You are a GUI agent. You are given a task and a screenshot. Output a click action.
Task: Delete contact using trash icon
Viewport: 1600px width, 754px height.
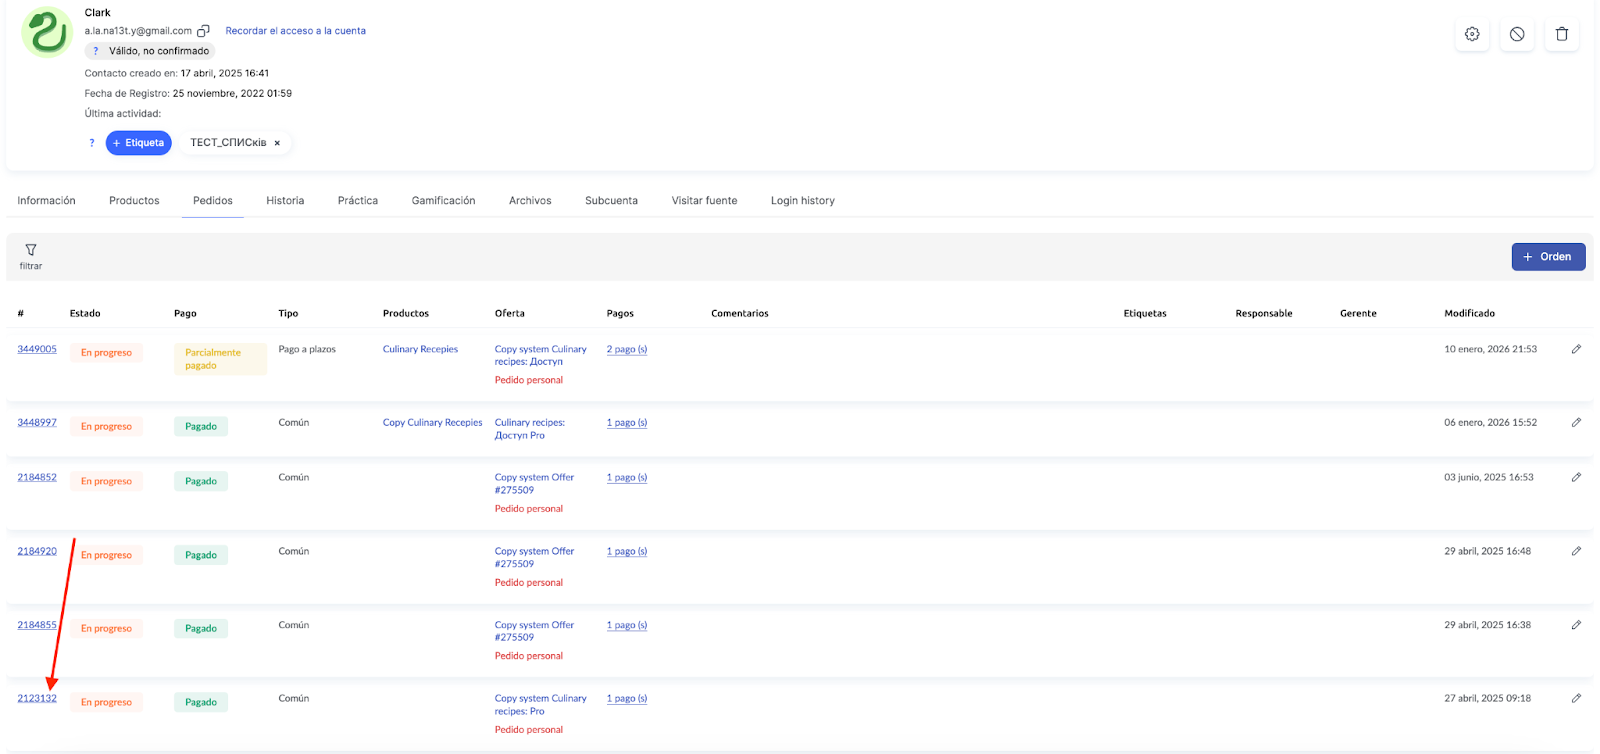(x=1562, y=34)
